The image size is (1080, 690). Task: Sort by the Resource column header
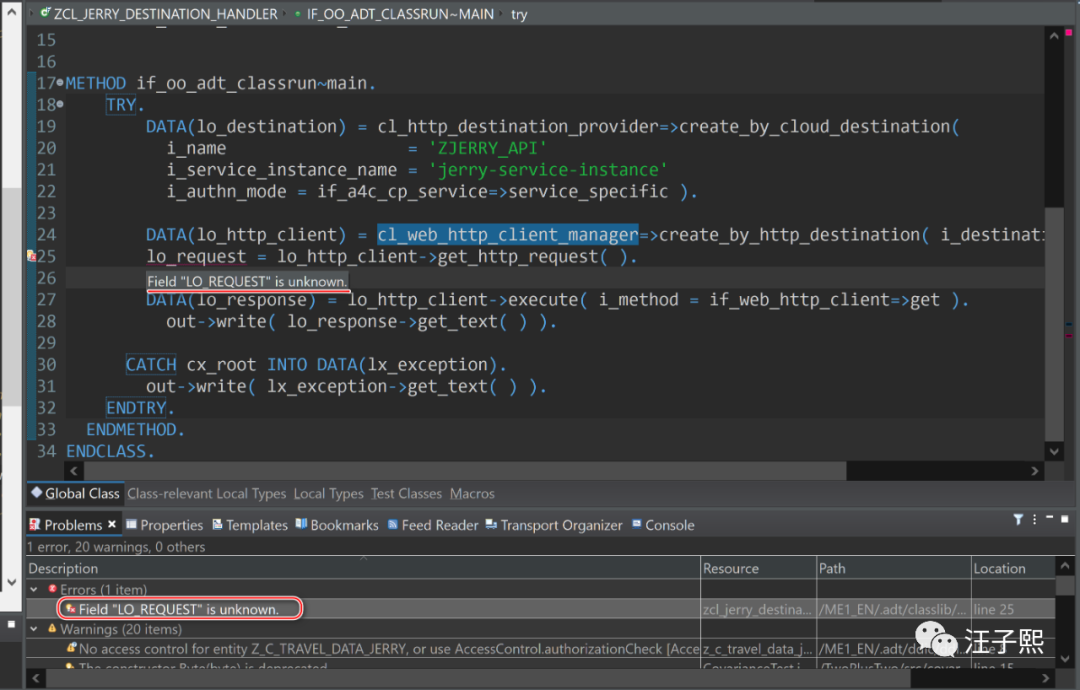(x=758, y=568)
